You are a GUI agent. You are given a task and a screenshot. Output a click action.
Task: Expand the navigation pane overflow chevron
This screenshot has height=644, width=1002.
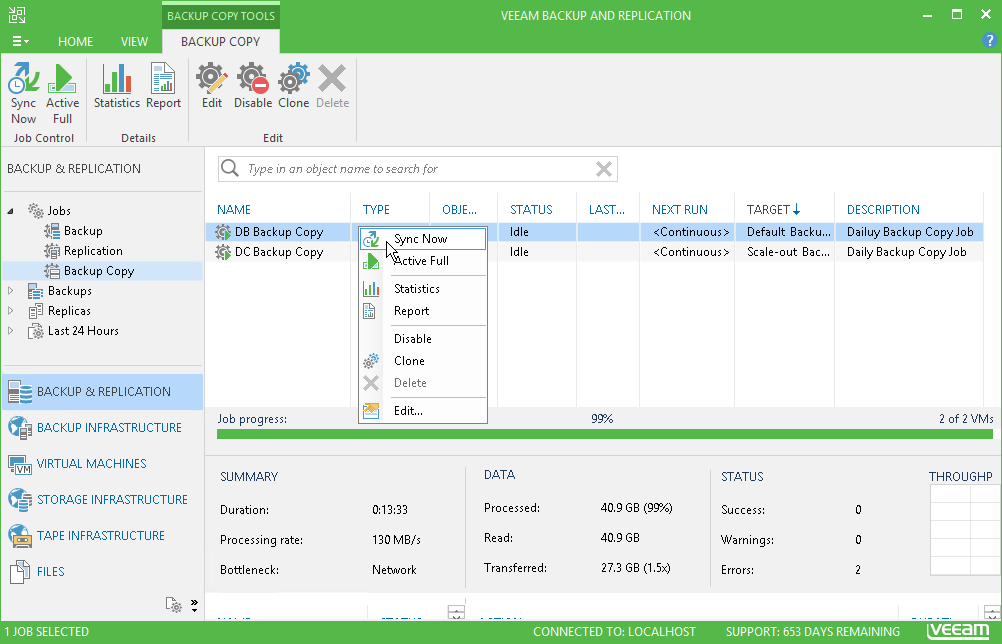tap(194, 605)
